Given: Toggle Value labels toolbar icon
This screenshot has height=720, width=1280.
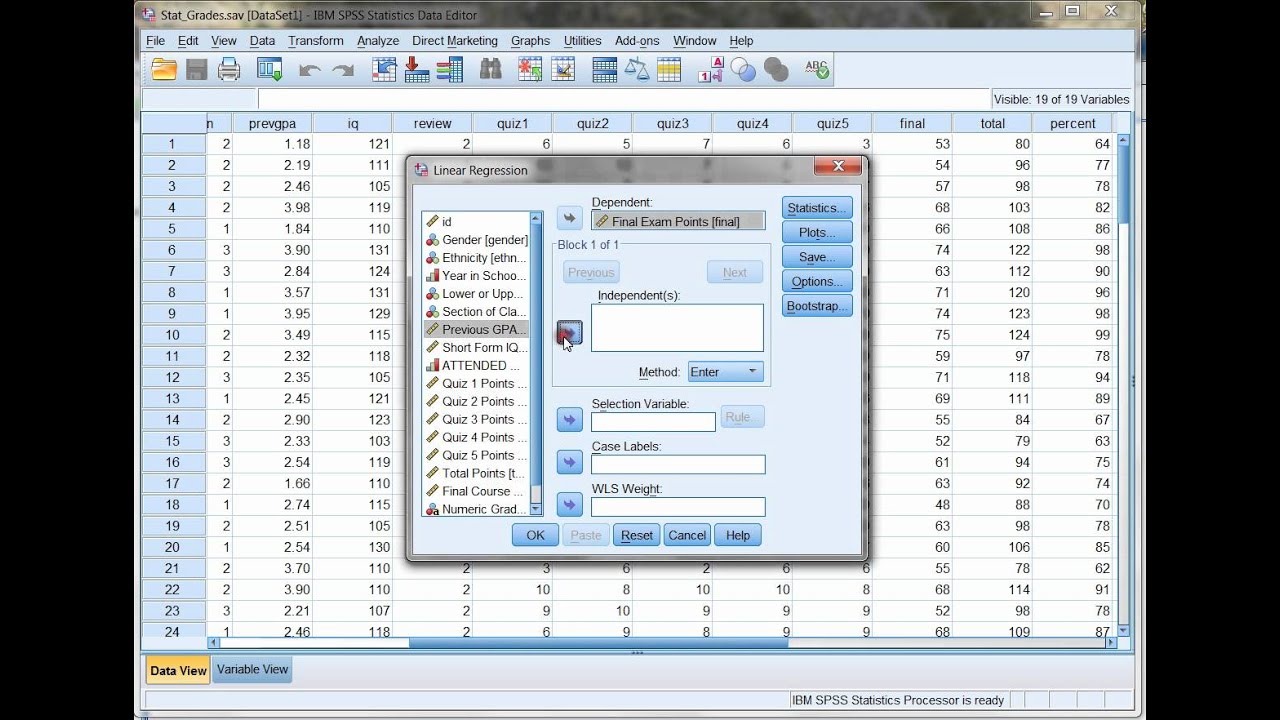Looking at the screenshot, I should 710,69.
